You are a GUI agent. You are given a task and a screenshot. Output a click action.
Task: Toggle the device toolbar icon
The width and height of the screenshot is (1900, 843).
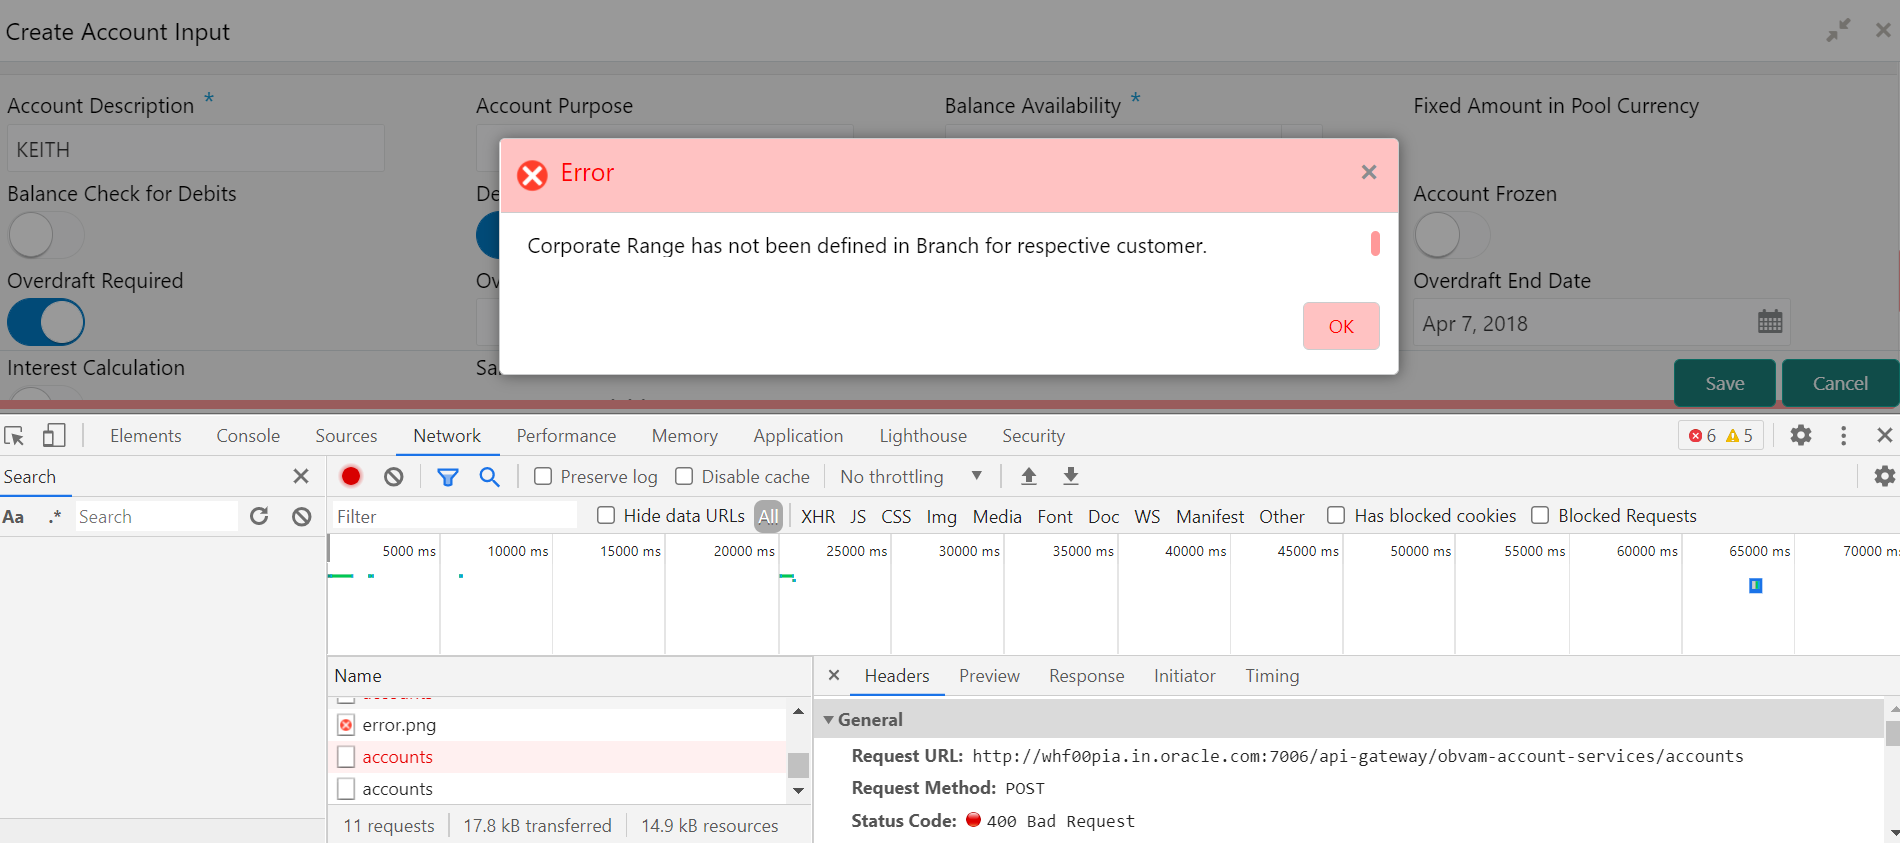point(54,436)
